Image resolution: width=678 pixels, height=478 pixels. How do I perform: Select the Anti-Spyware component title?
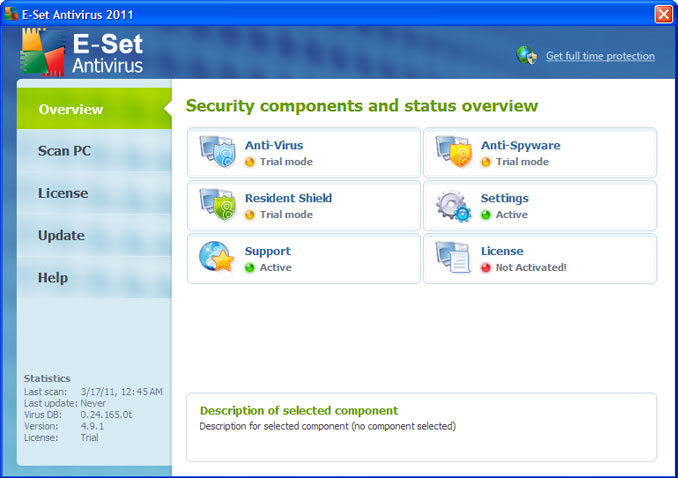[x=521, y=146]
